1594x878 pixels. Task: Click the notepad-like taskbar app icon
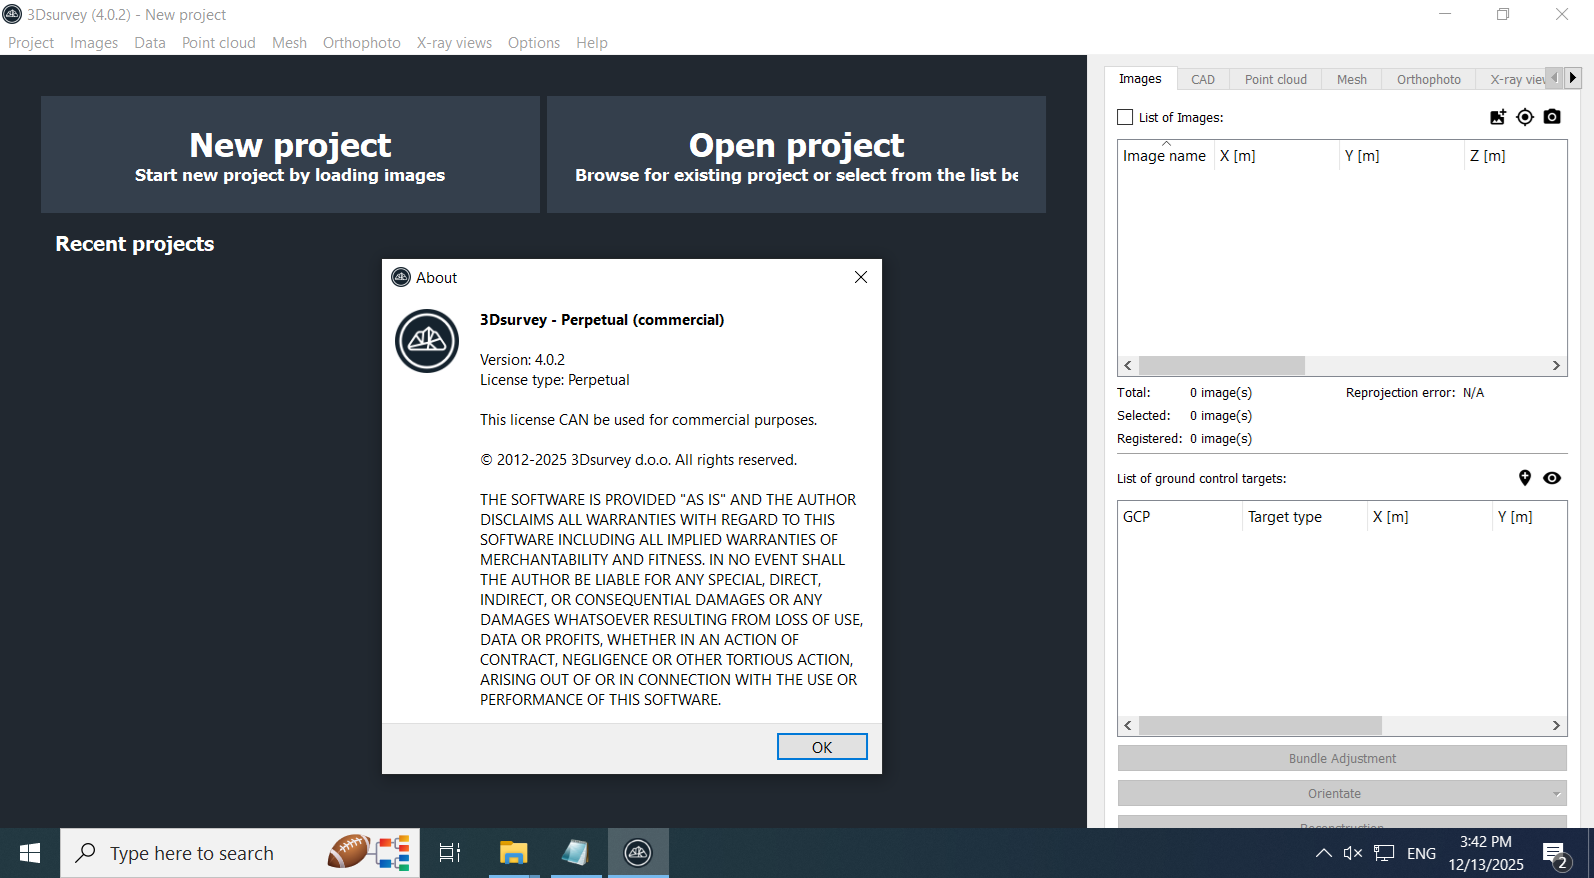click(576, 853)
